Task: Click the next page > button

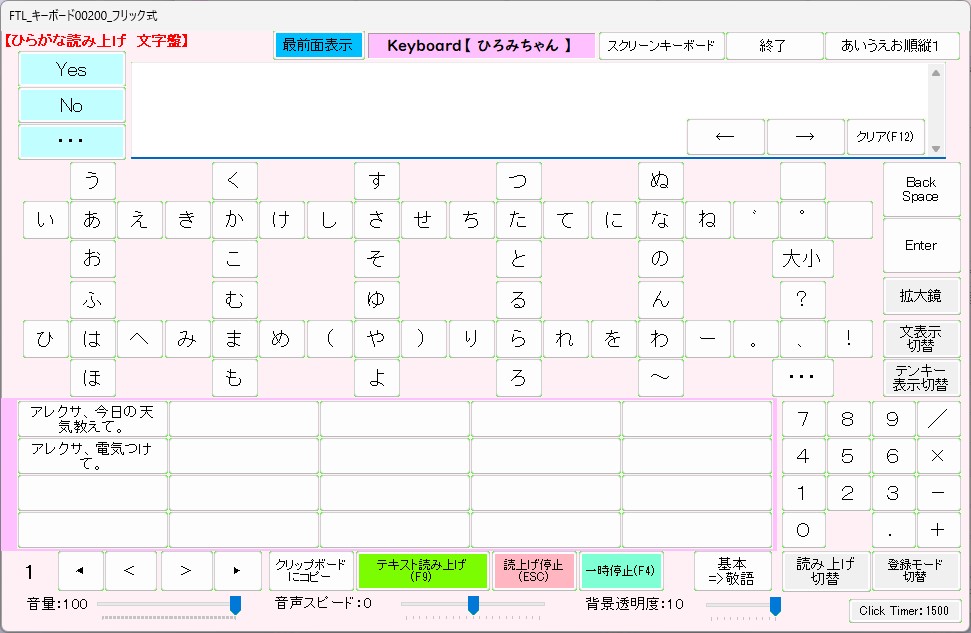Action: pyautogui.click(x=185, y=571)
